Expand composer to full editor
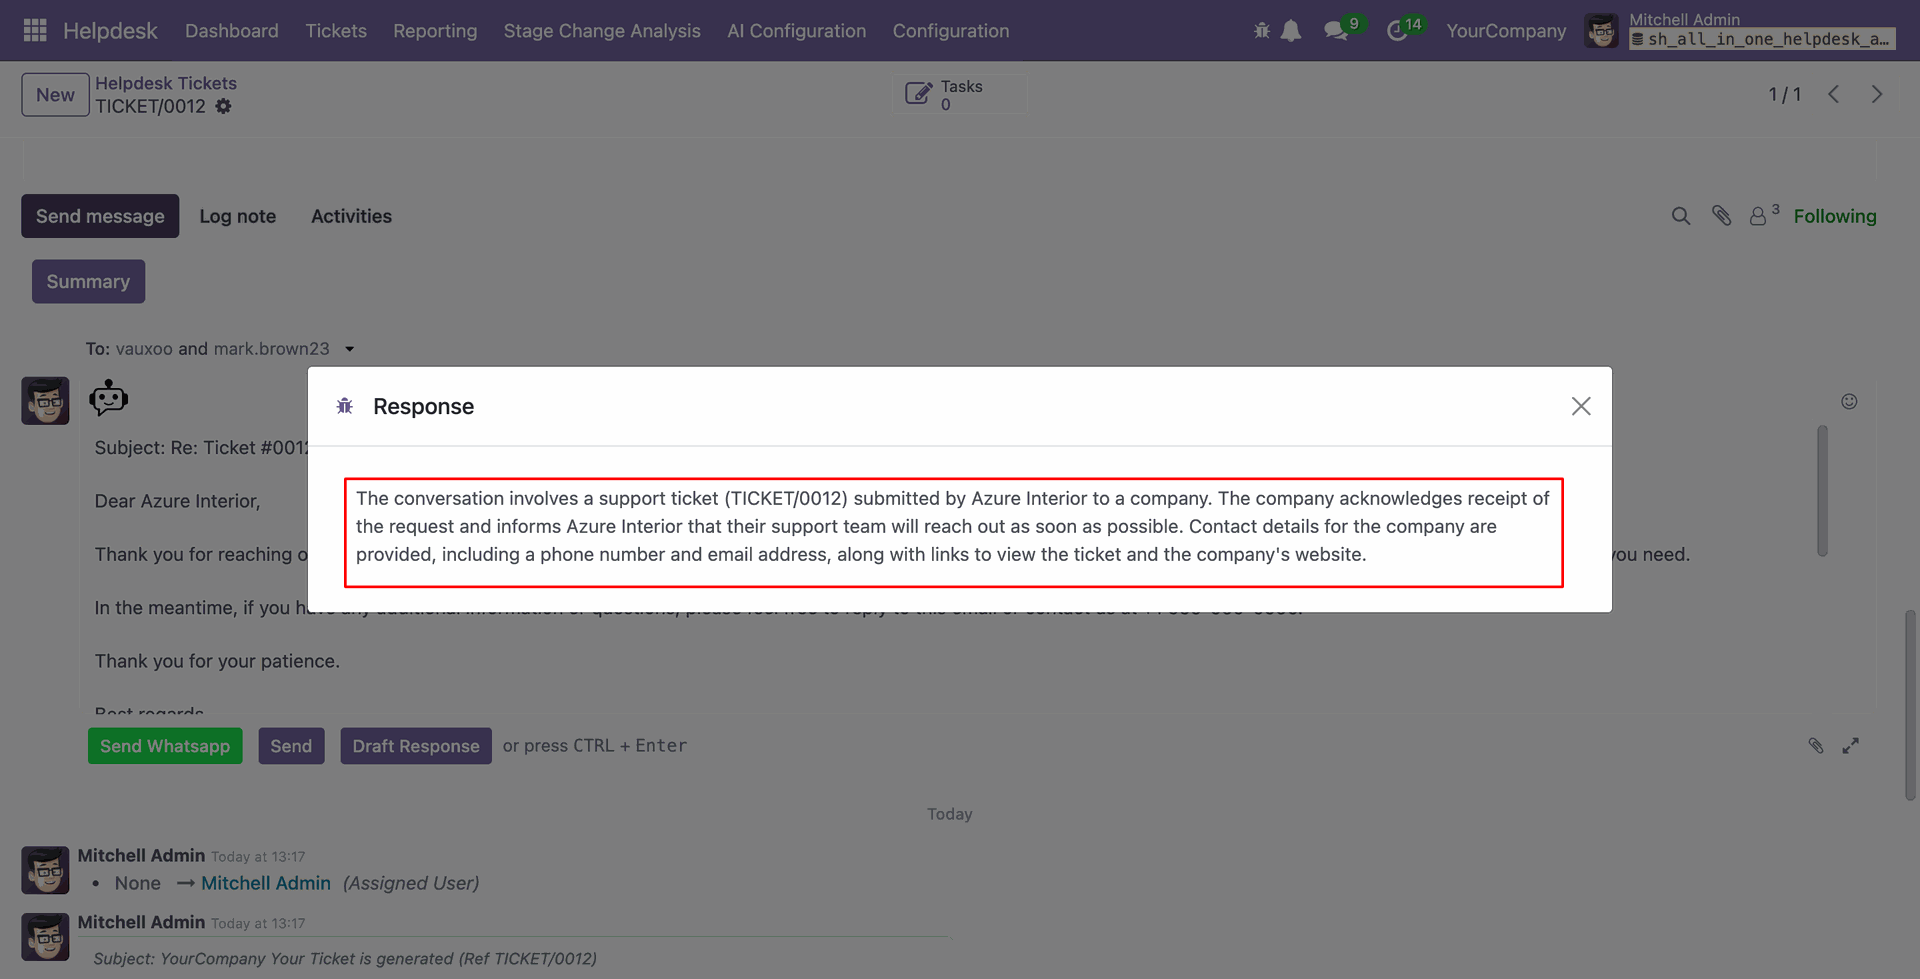1920x979 pixels. click(x=1851, y=746)
